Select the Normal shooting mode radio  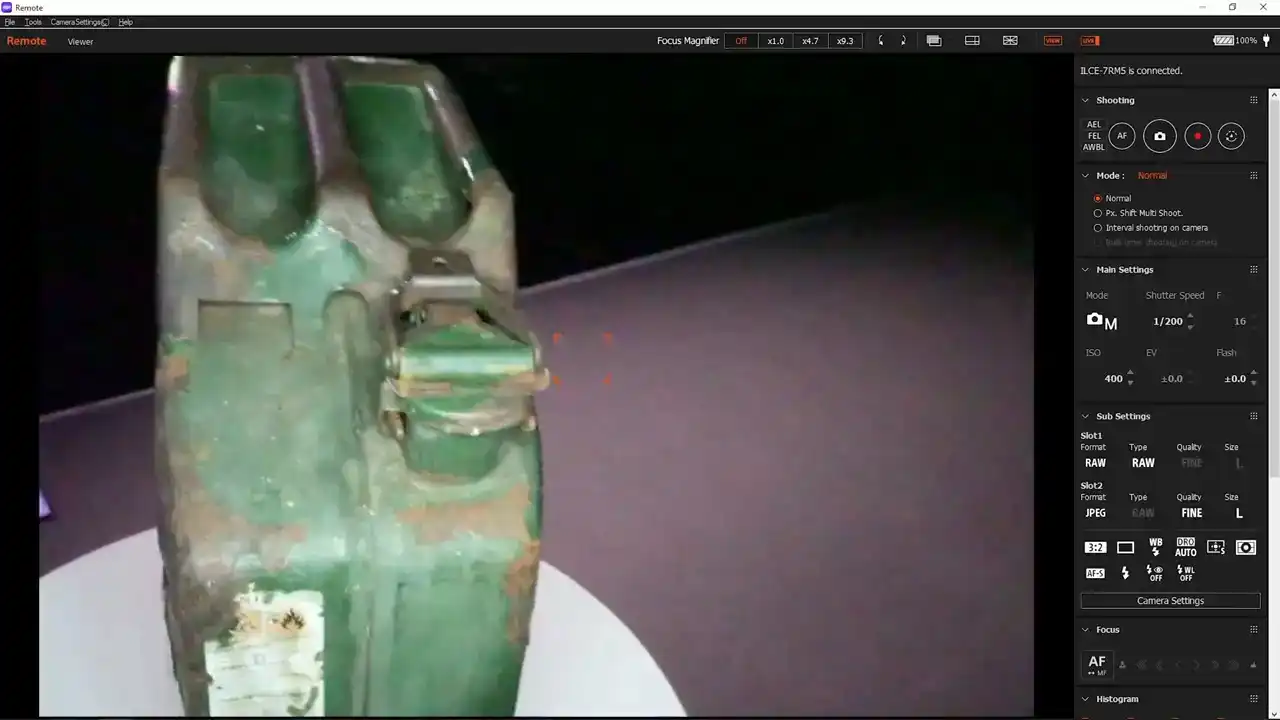click(x=1098, y=198)
